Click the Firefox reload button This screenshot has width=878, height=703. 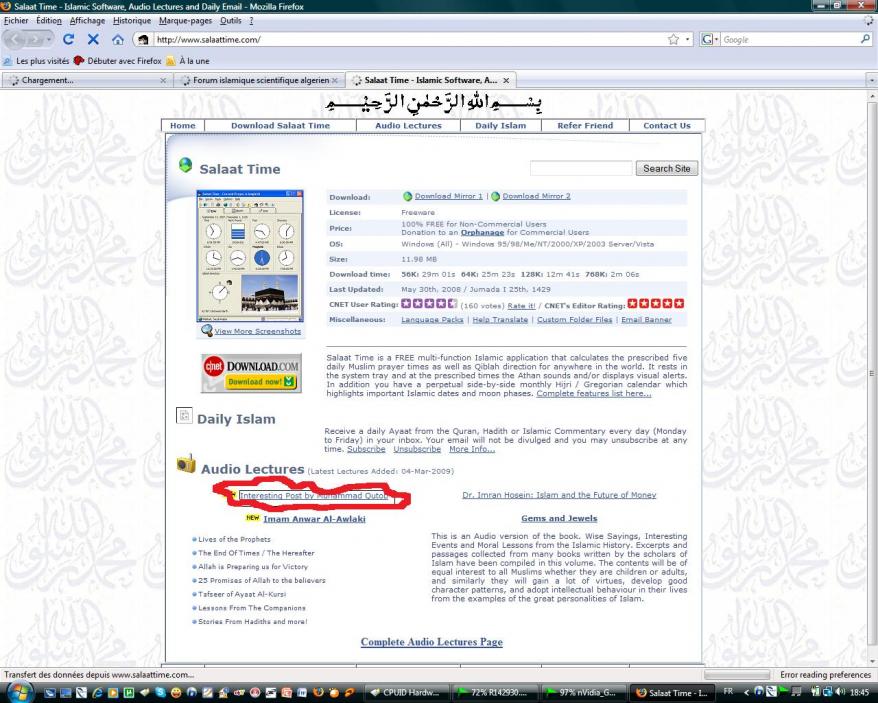(x=68, y=39)
